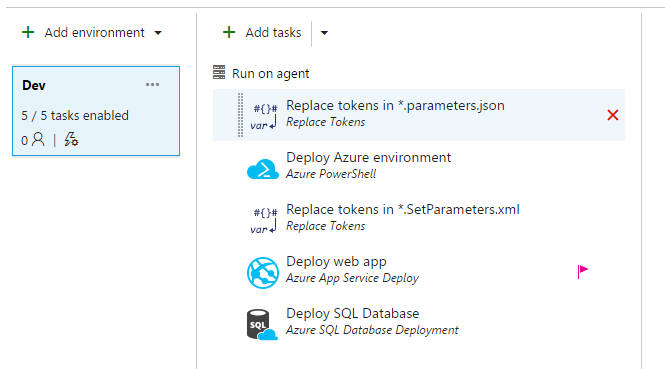665x369 pixels.
Task: Click the Run on agent server icon
Action: coord(219,73)
